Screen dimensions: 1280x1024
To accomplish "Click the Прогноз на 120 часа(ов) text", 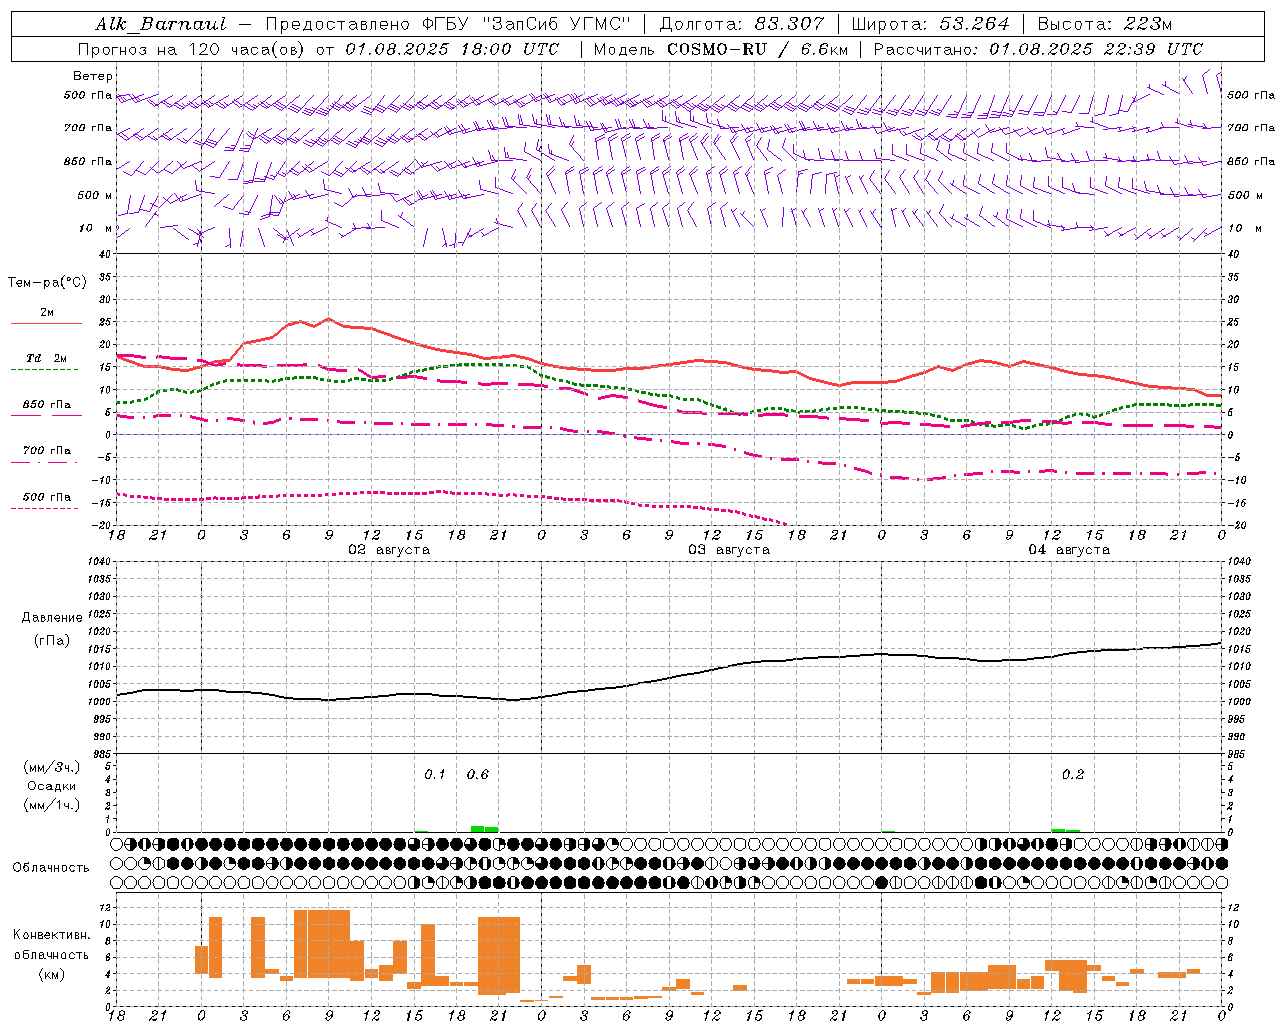I will pyautogui.click(x=192, y=49).
